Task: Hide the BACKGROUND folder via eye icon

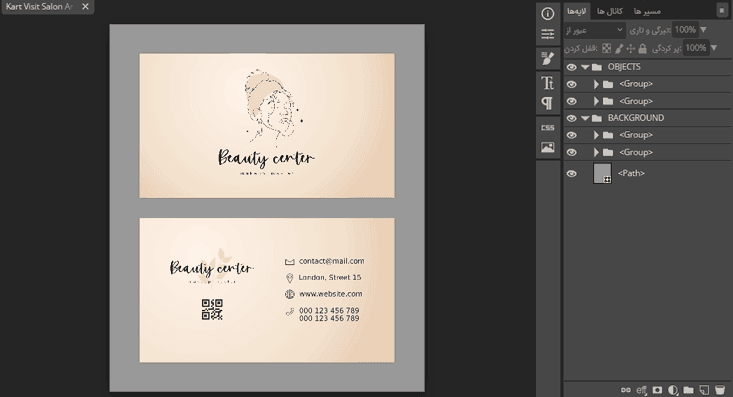Action: coord(571,118)
